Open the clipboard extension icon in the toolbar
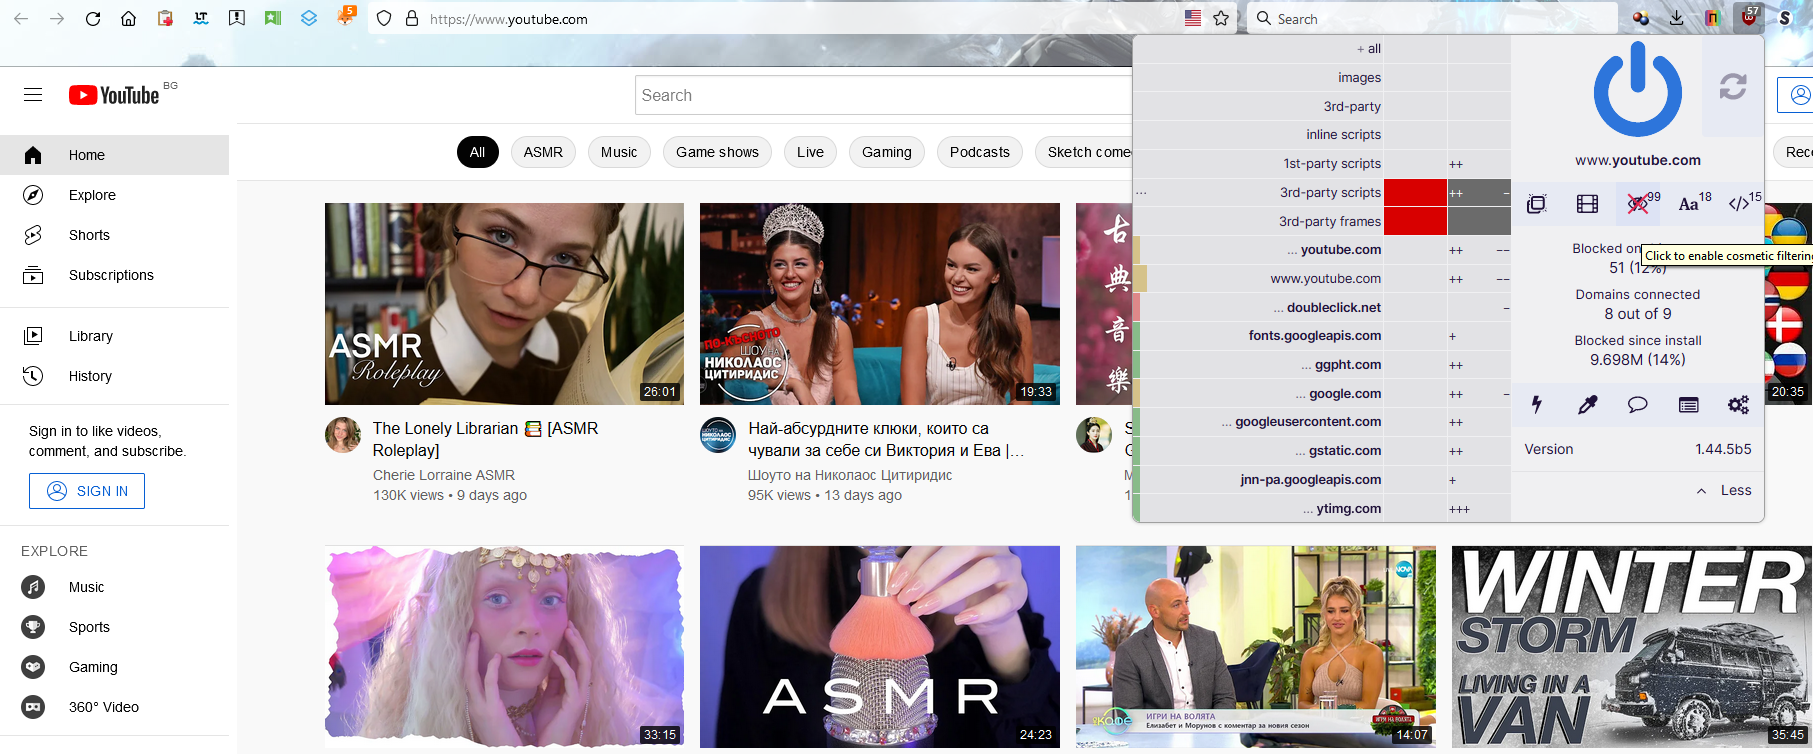Screen dimensions: 1813x754 click(165, 18)
